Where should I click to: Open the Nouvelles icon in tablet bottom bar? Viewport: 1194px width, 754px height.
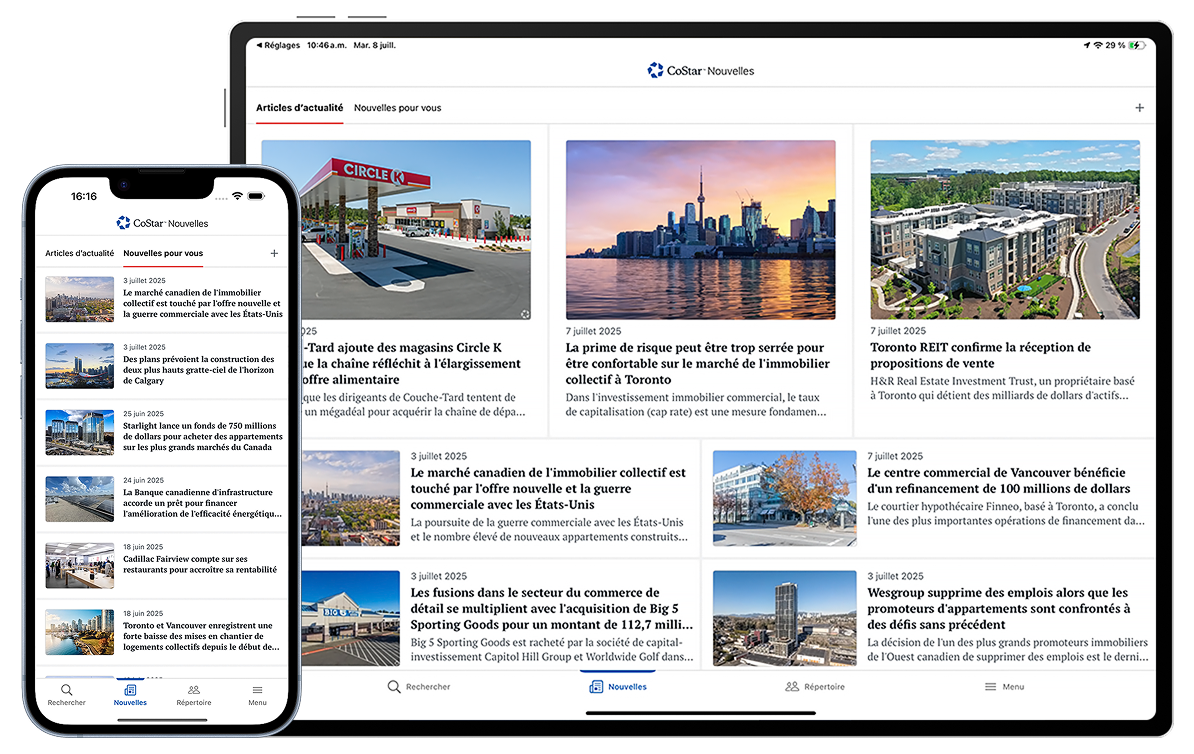pos(596,687)
